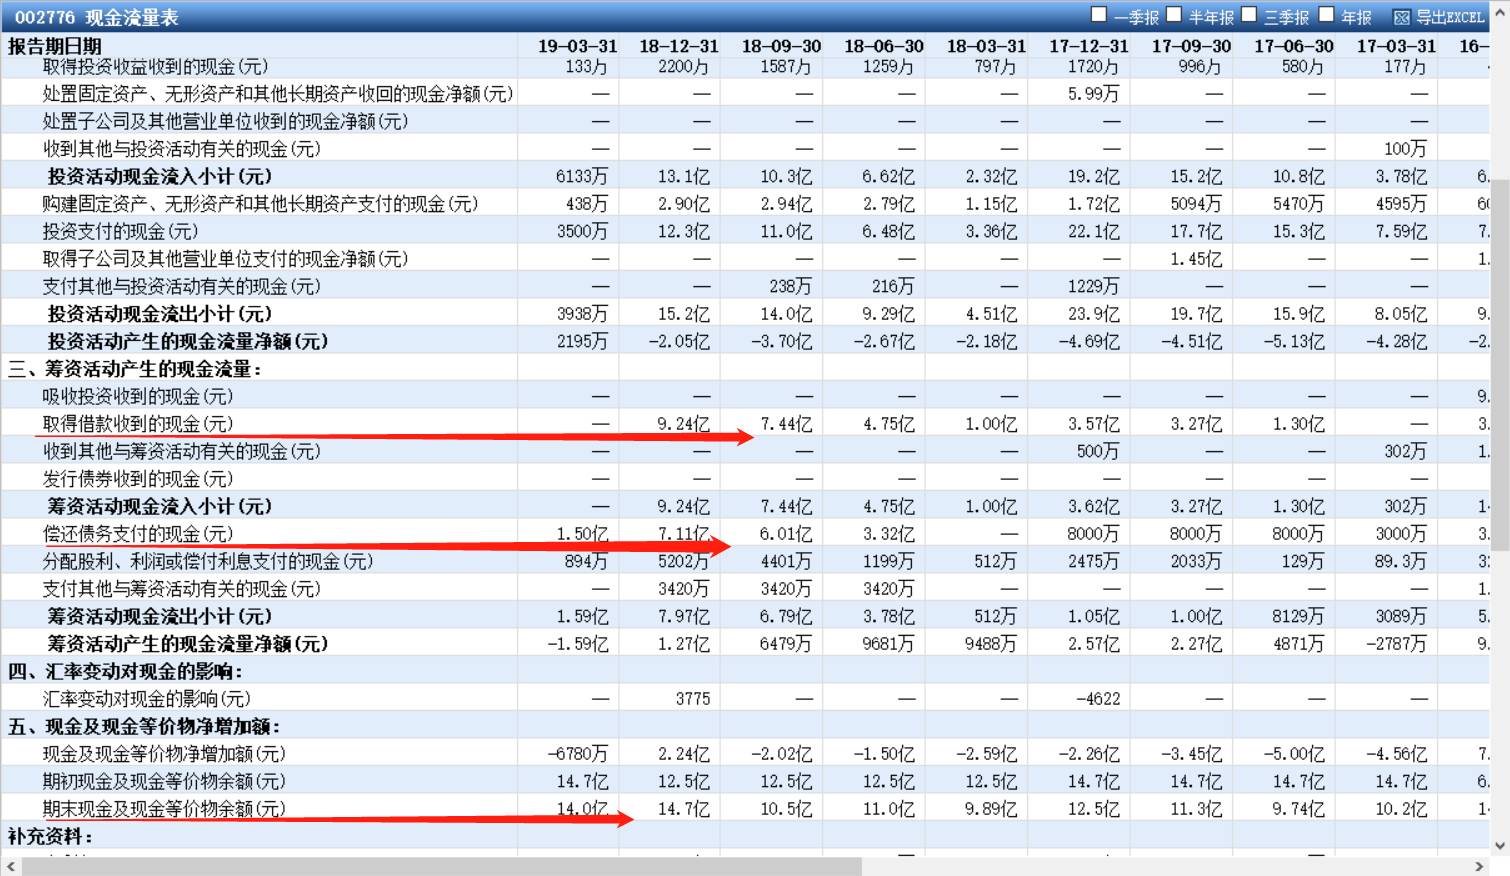Tick the 半年报 checkbox
1510x876 pixels.
[x=1175, y=15]
